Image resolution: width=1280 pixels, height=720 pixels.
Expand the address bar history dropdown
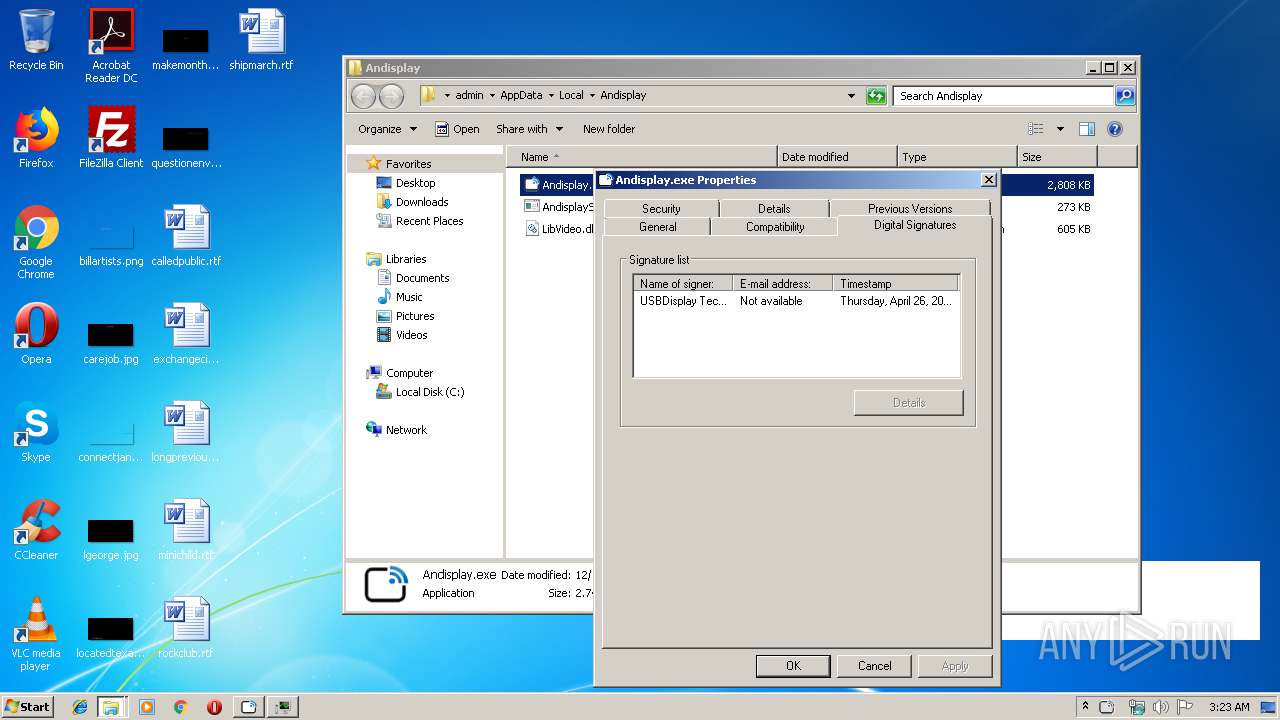click(851, 96)
